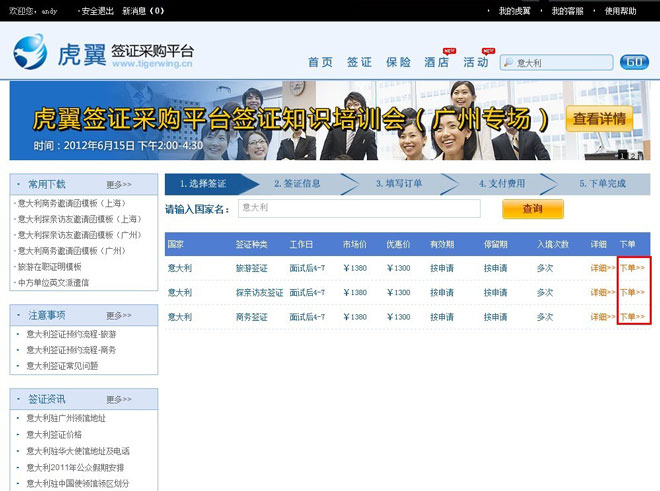Select banner slide indicator 1
The height and width of the screenshot is (491, 660).
coord(622,156)
